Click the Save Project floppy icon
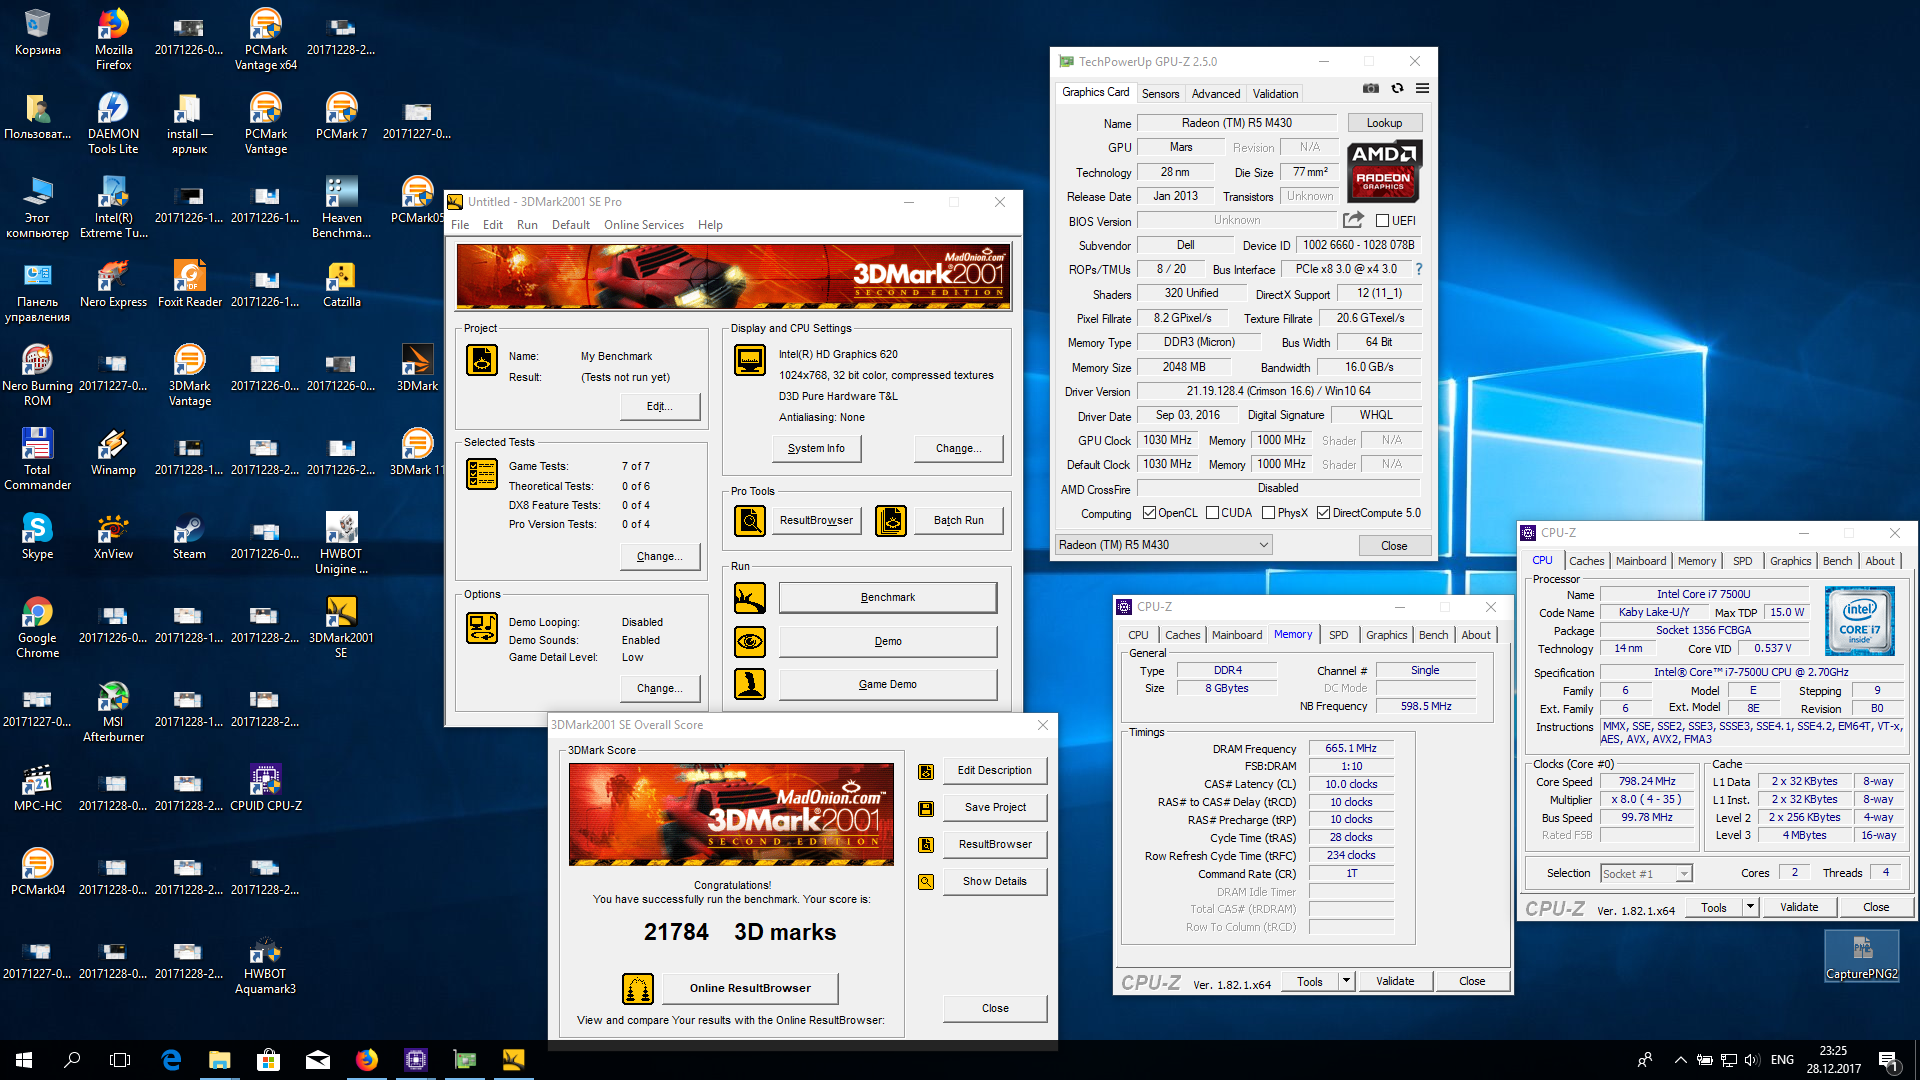 point(926,808)
